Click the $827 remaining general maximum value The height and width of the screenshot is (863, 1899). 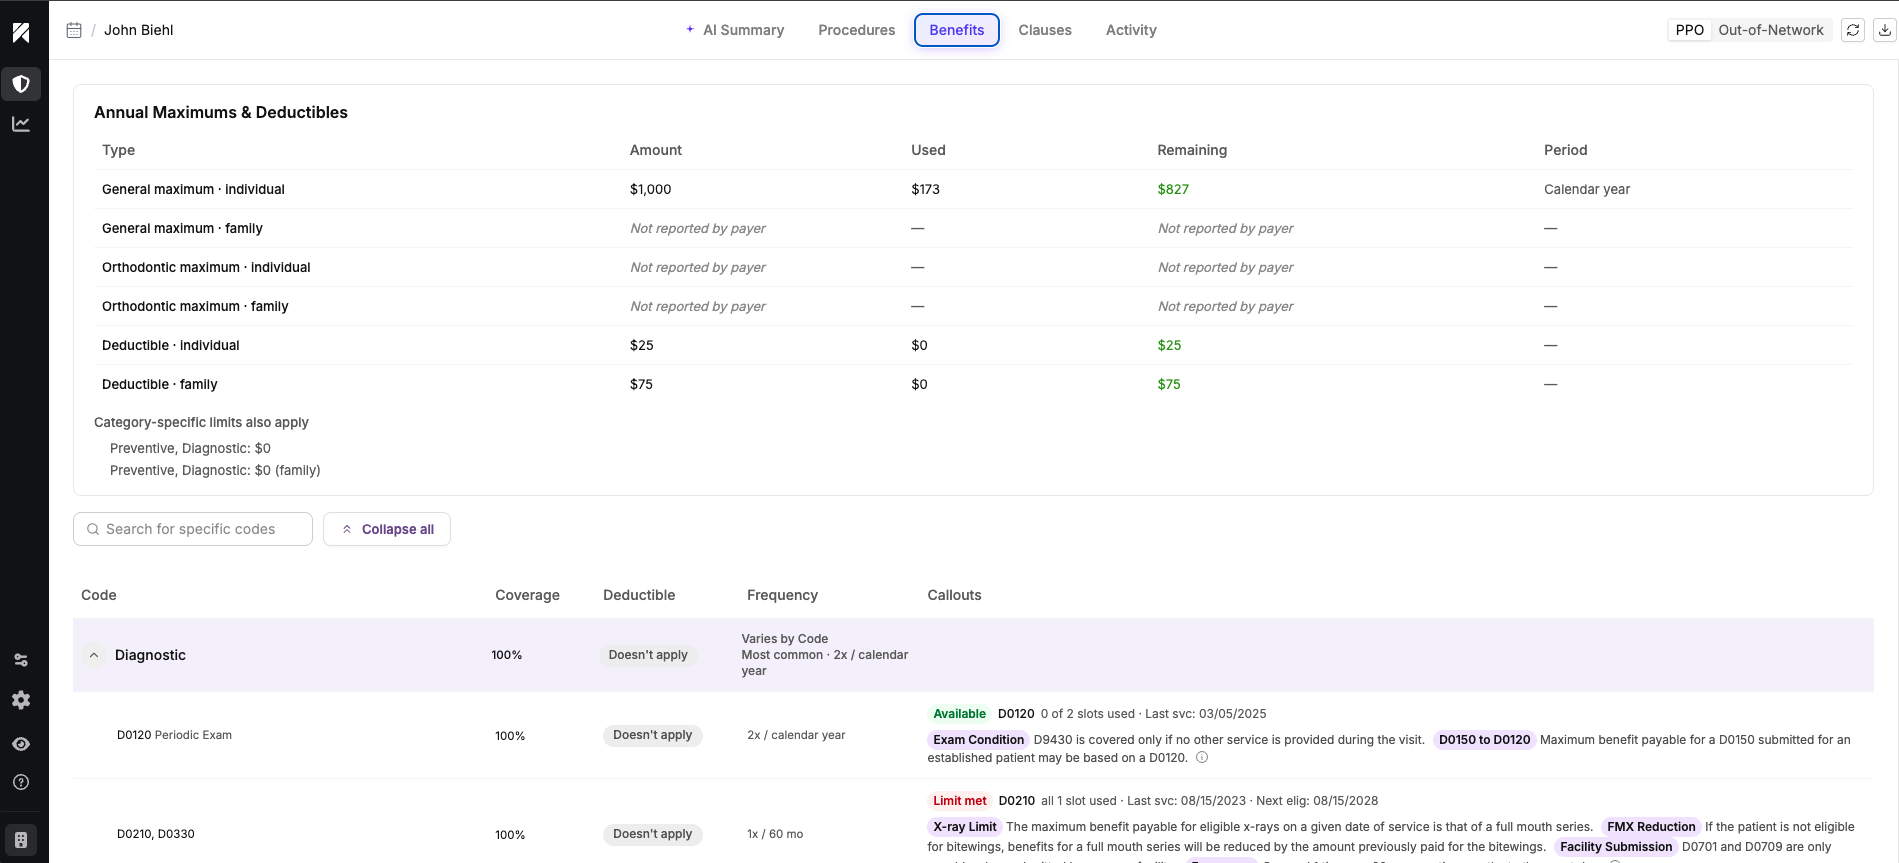point(1173,189)
